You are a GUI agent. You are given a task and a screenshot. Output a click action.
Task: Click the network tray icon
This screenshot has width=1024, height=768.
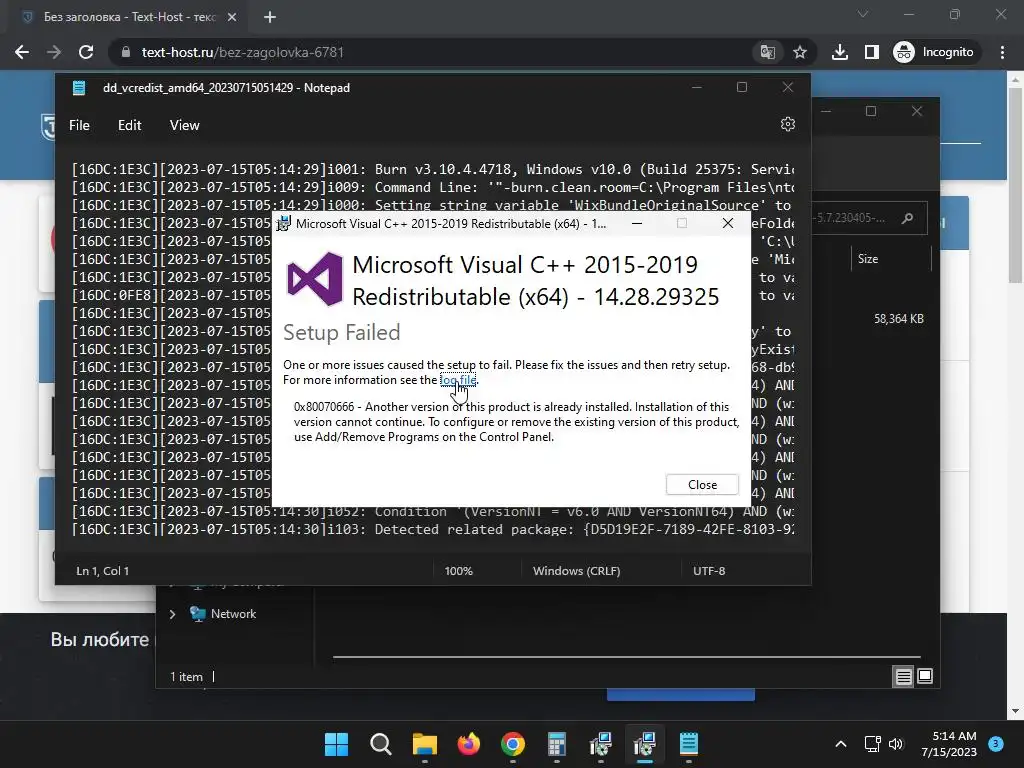[872, 744]
